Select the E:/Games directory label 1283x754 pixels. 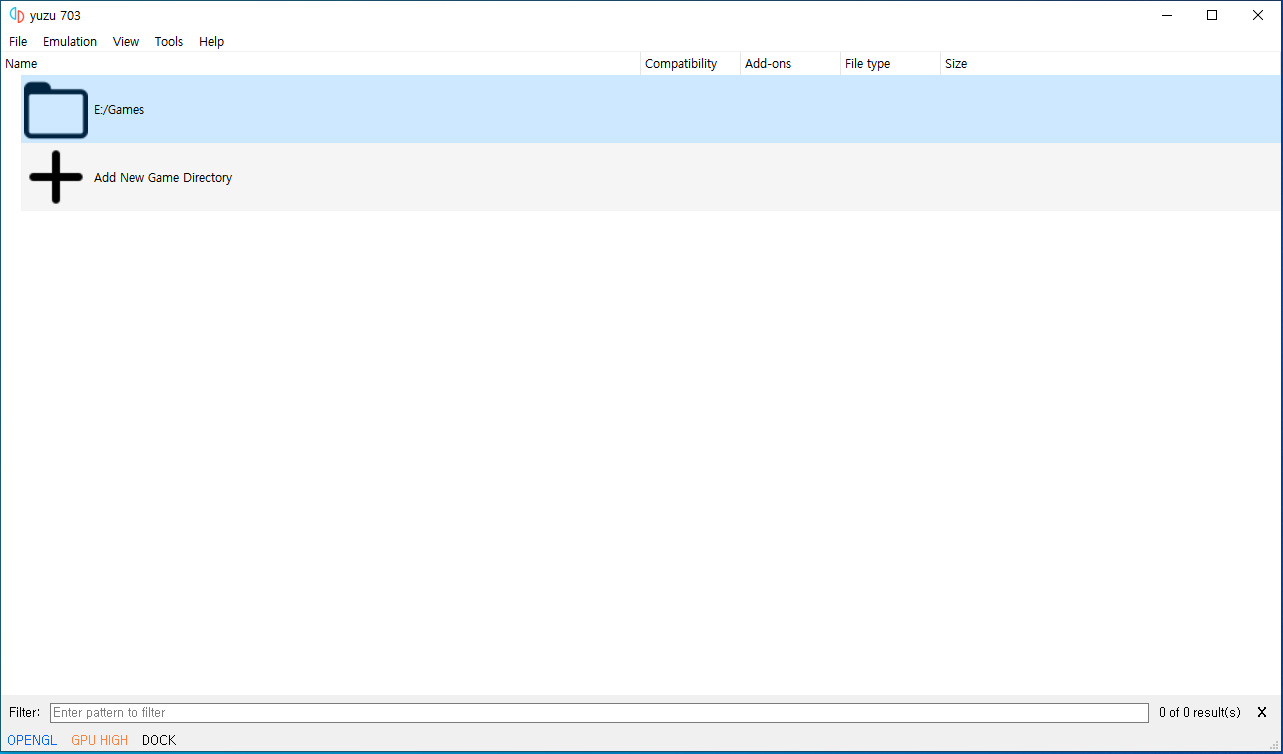119,110
